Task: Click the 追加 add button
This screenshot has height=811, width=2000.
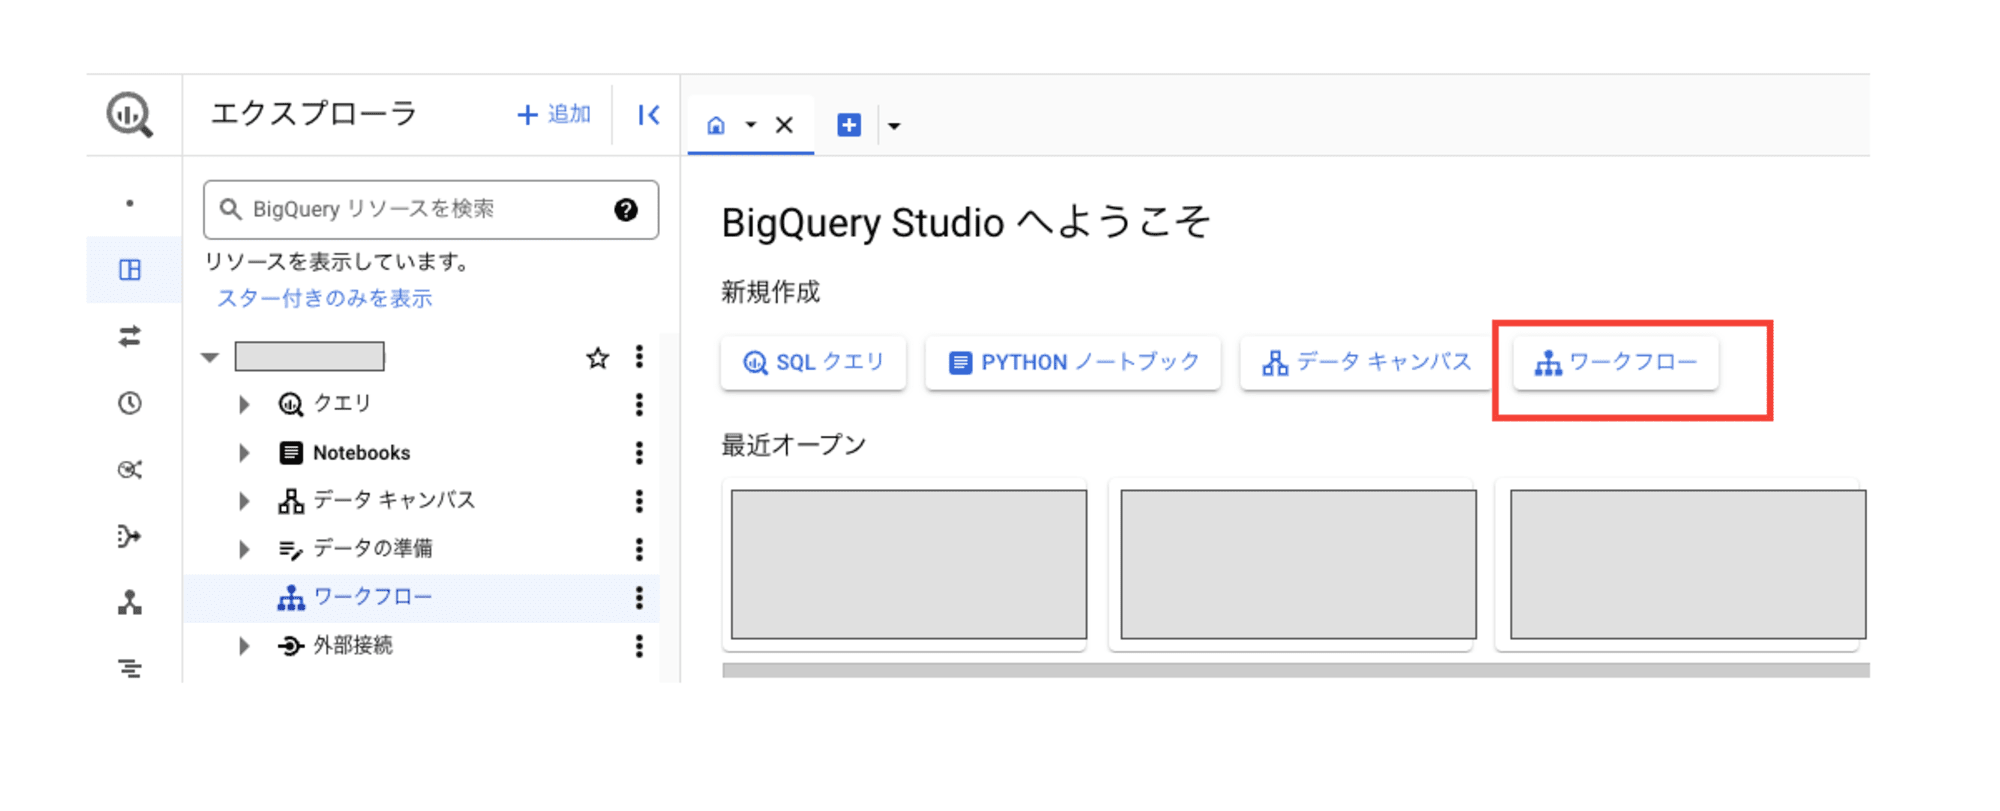Action: pyautogui.click(x=554, y=115)
